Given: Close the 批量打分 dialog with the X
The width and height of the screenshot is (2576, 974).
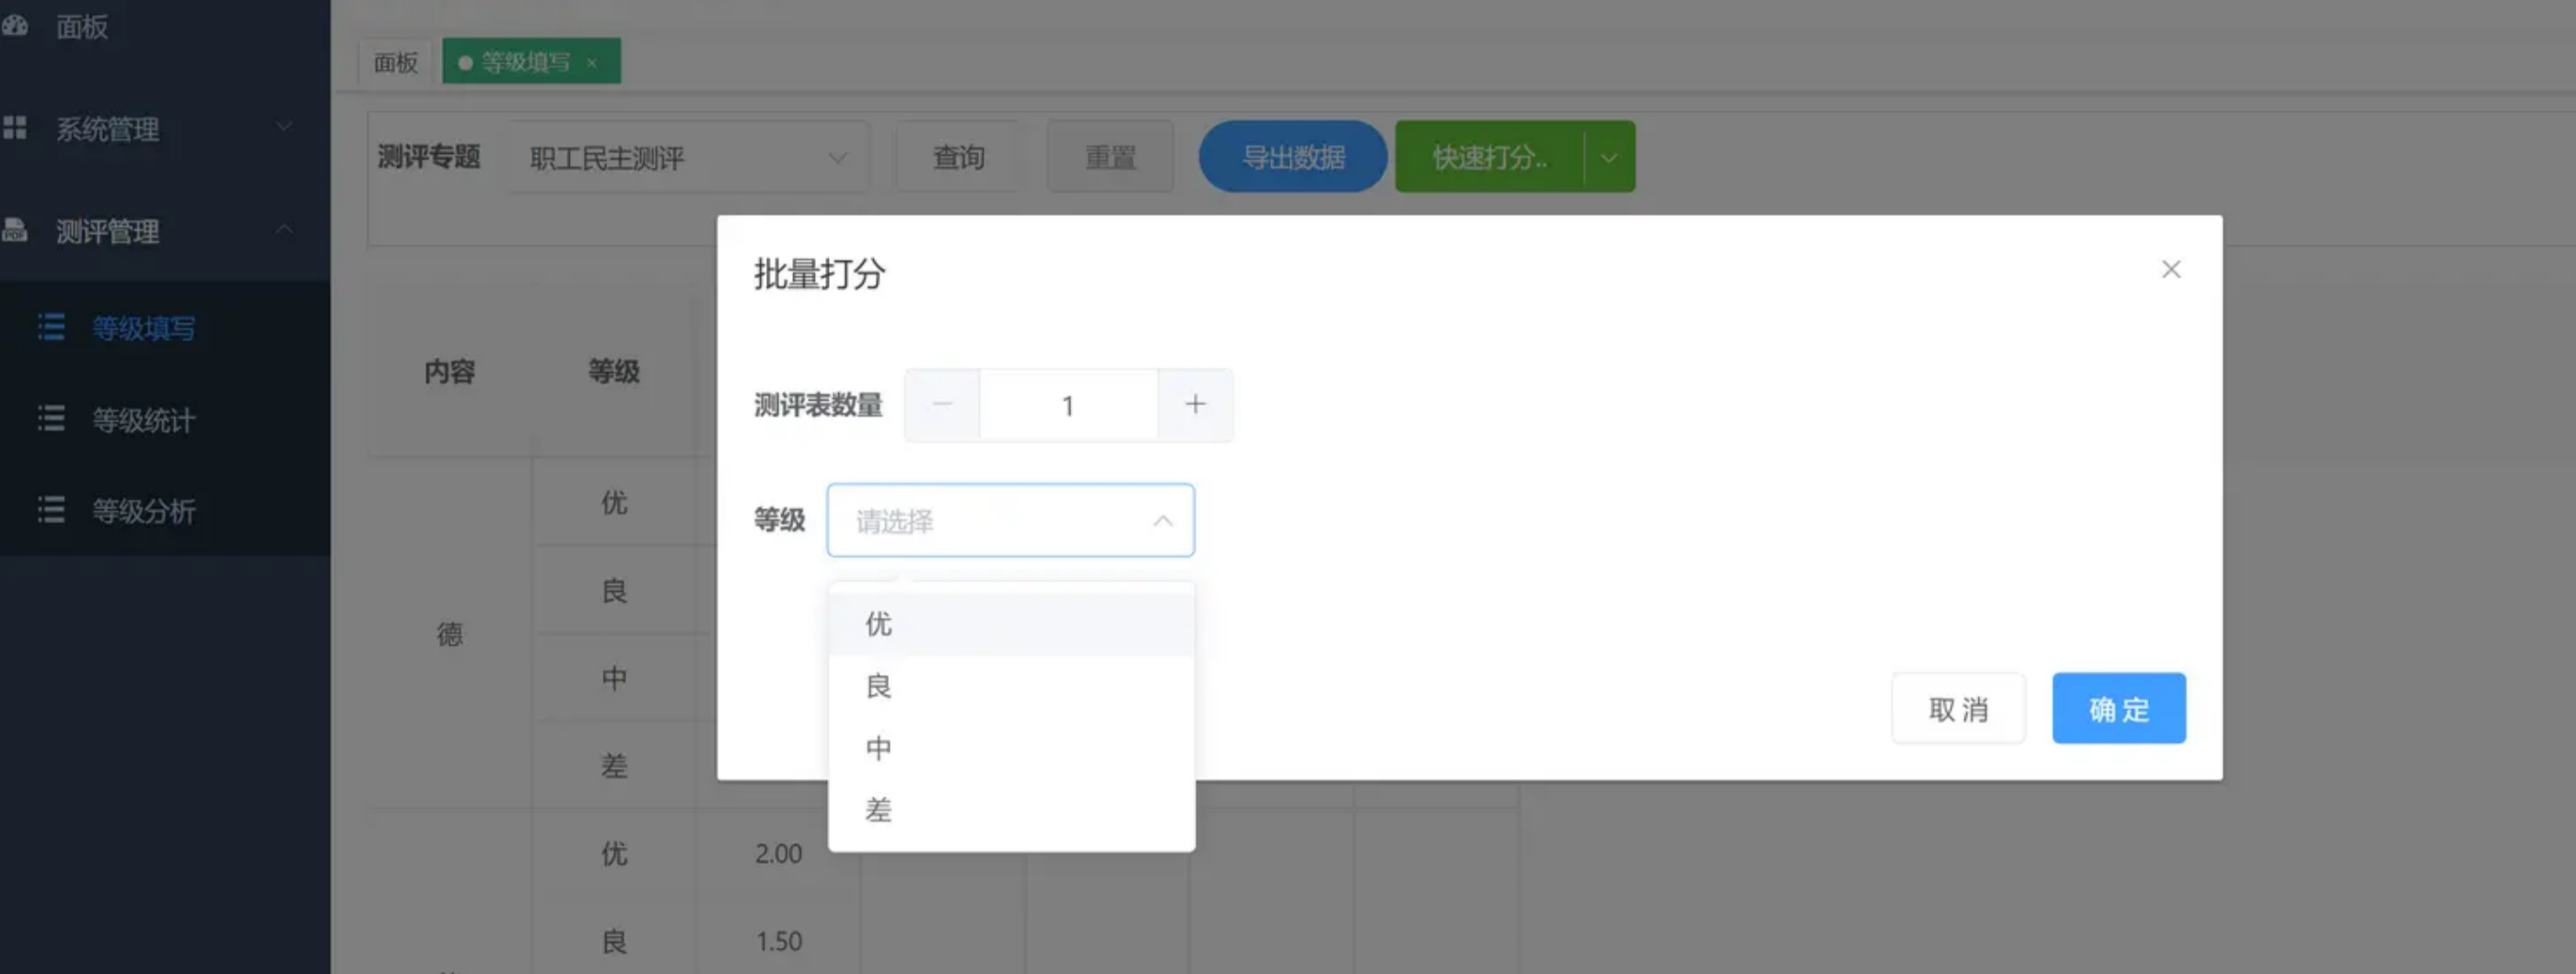Looking at the screenshot, I should 2170,269.
